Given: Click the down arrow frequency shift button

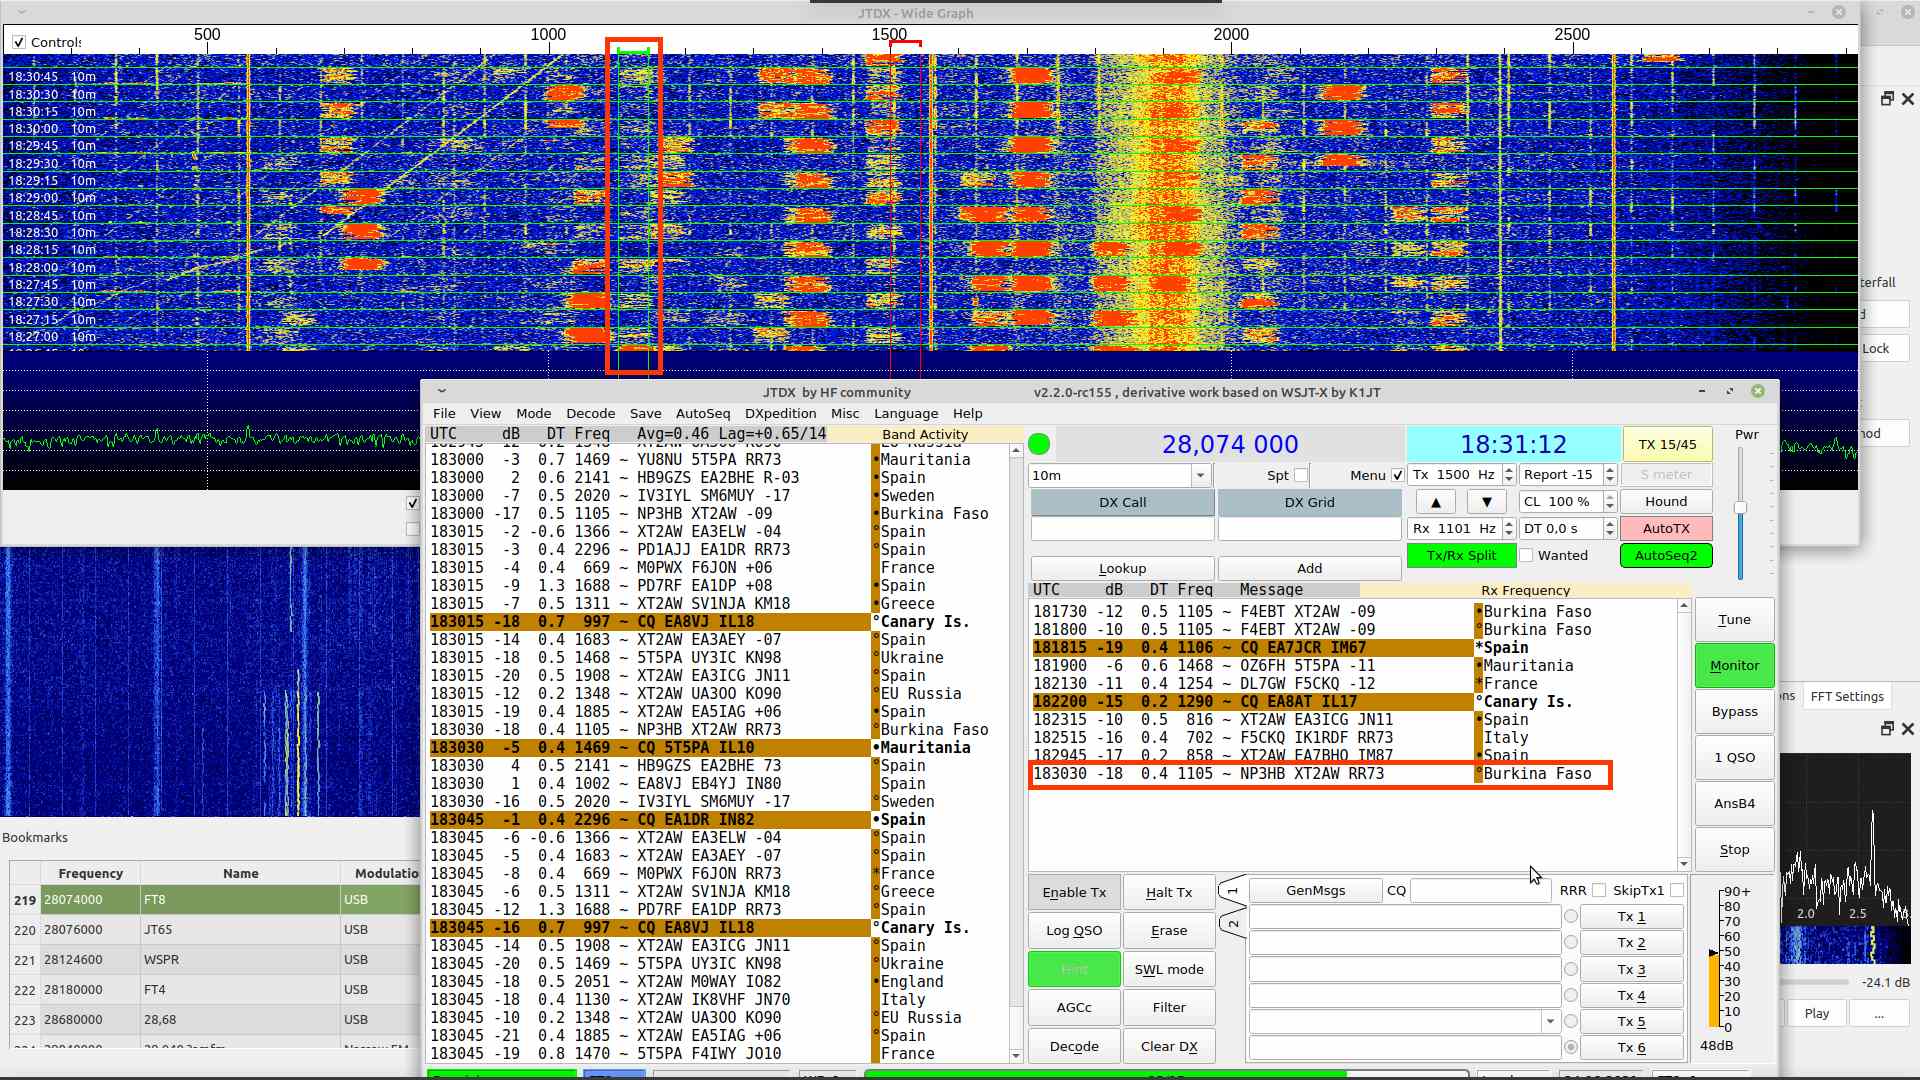Looking at the screenshot, I should click(1486, 502).
